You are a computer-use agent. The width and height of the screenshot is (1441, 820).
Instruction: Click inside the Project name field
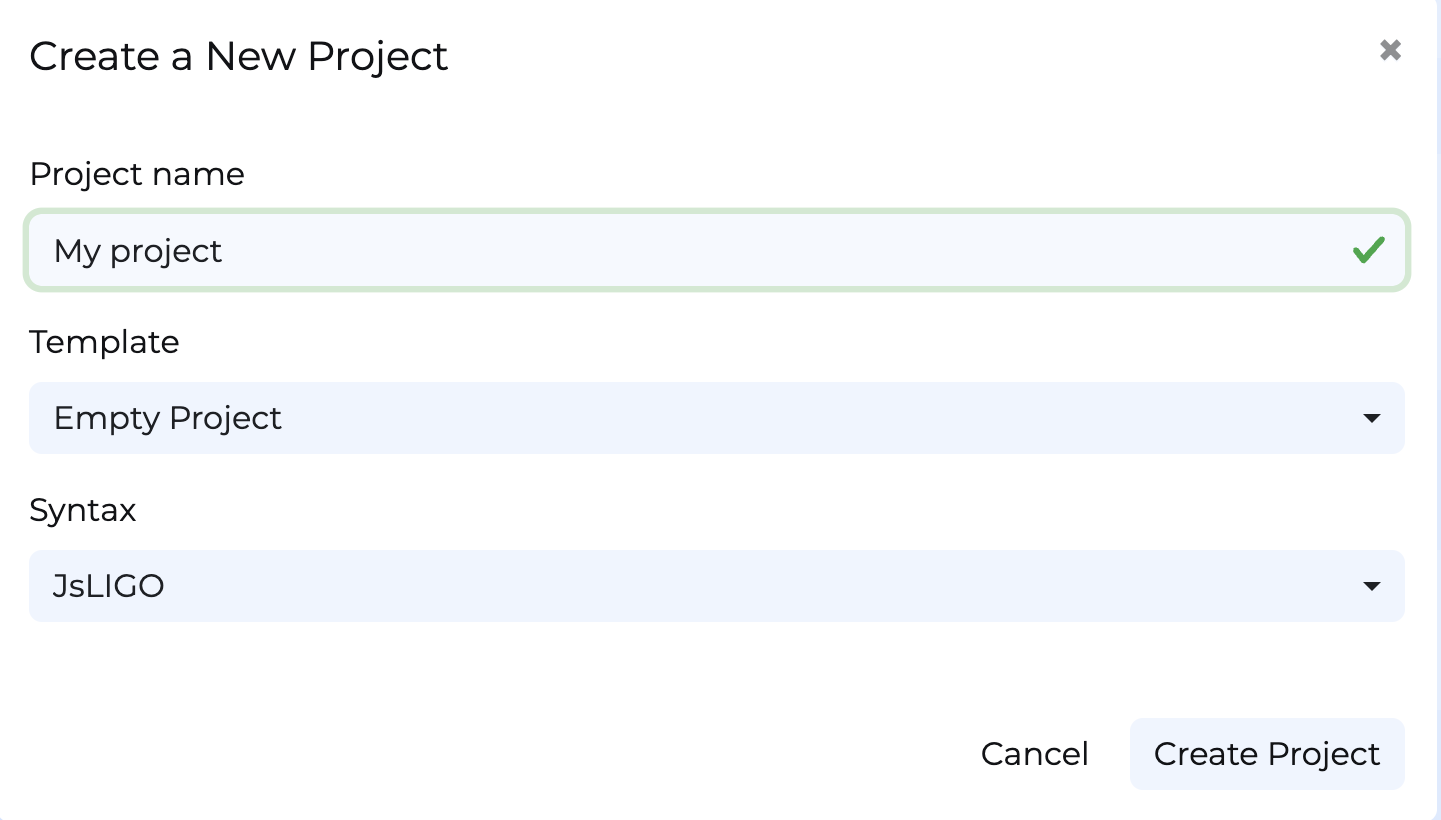coord(700,251)
